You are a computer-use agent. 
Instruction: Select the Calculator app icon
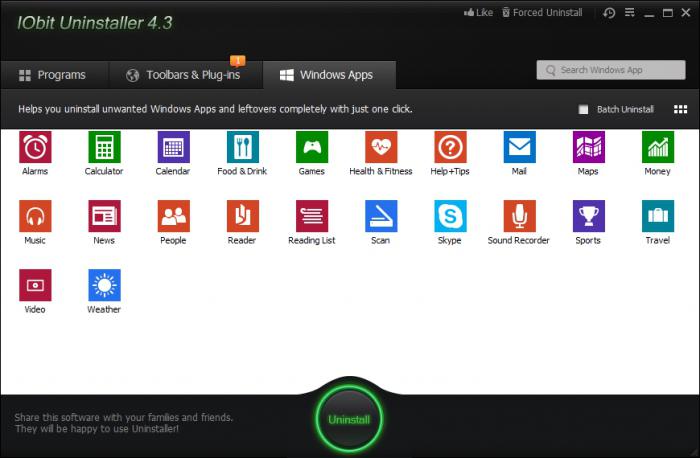click(104, 147)
